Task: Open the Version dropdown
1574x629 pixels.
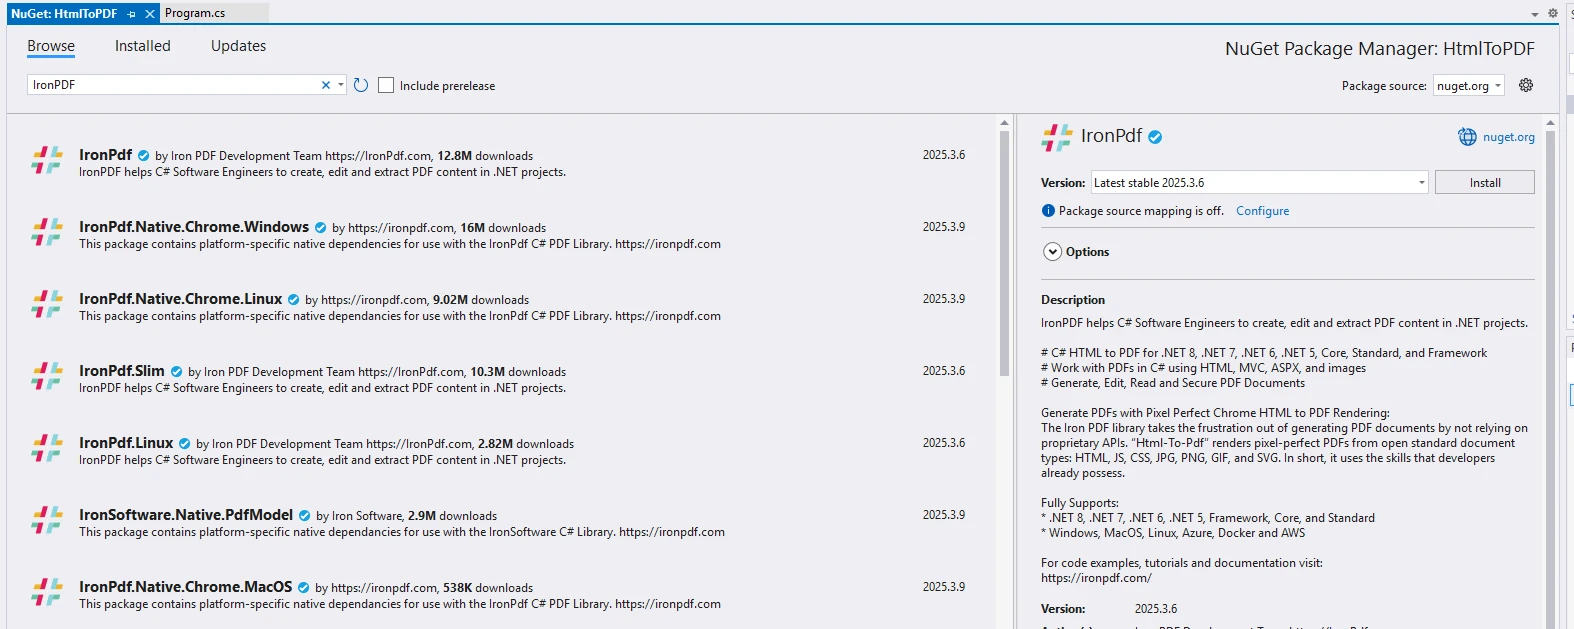Action: 1421,183
